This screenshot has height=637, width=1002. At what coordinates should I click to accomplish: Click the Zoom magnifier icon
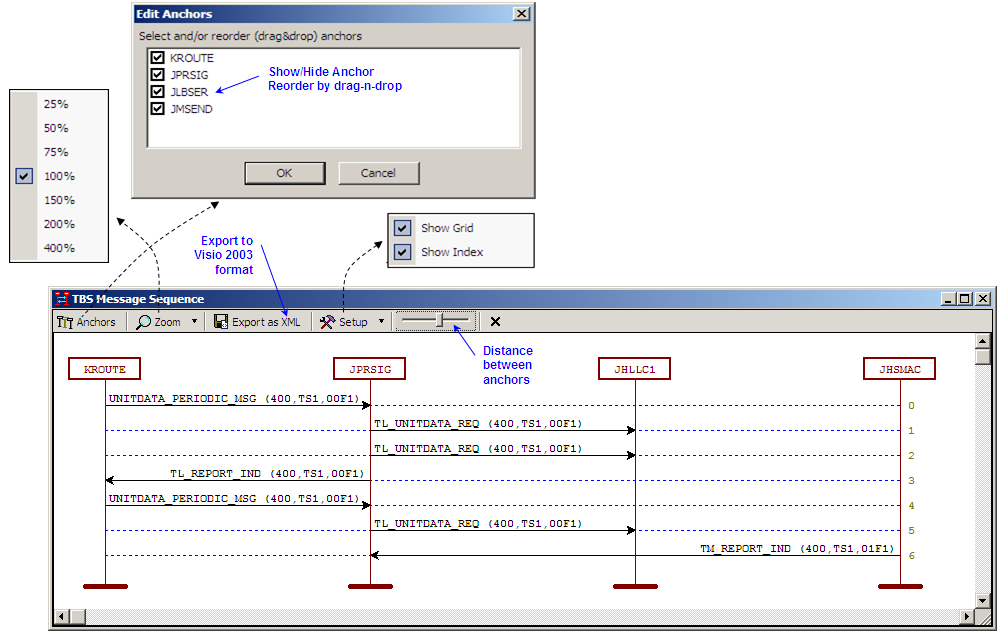[144, 322]
